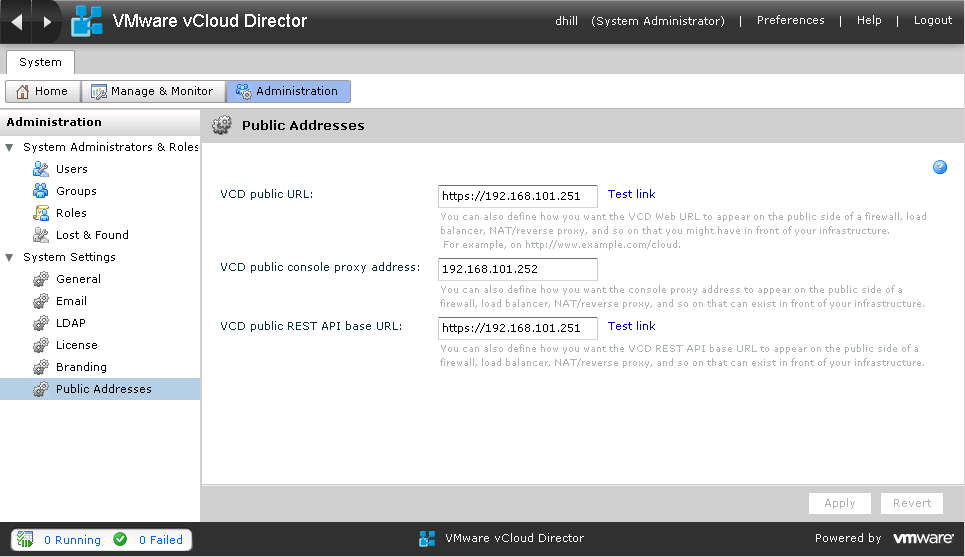
Task: Open the Home section
Action: point(43,92)
